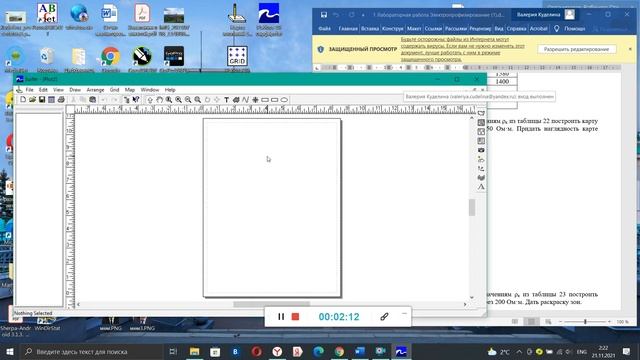Select the Polyline drawing tool in Surfer
This screenshot has height=360, width=640.
point(245,100)
